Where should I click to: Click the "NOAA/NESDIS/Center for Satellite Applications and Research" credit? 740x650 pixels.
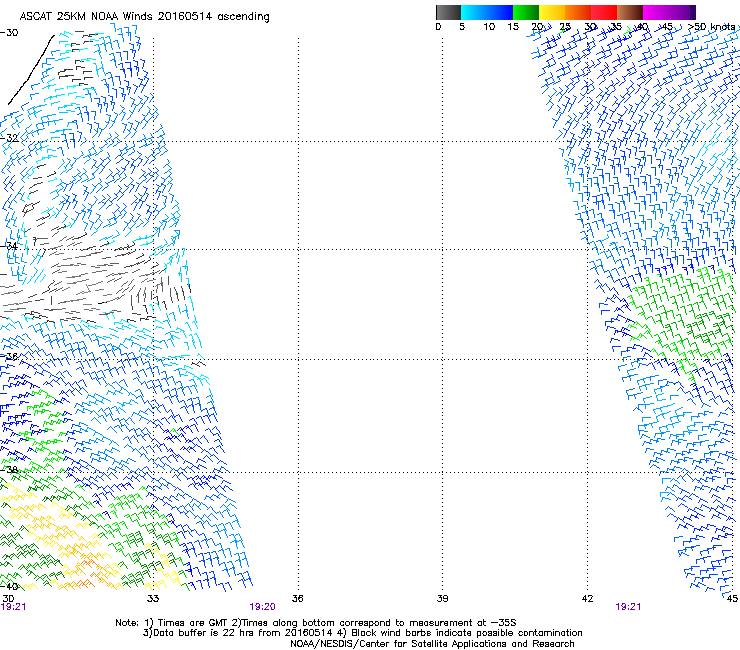[432, 644]
